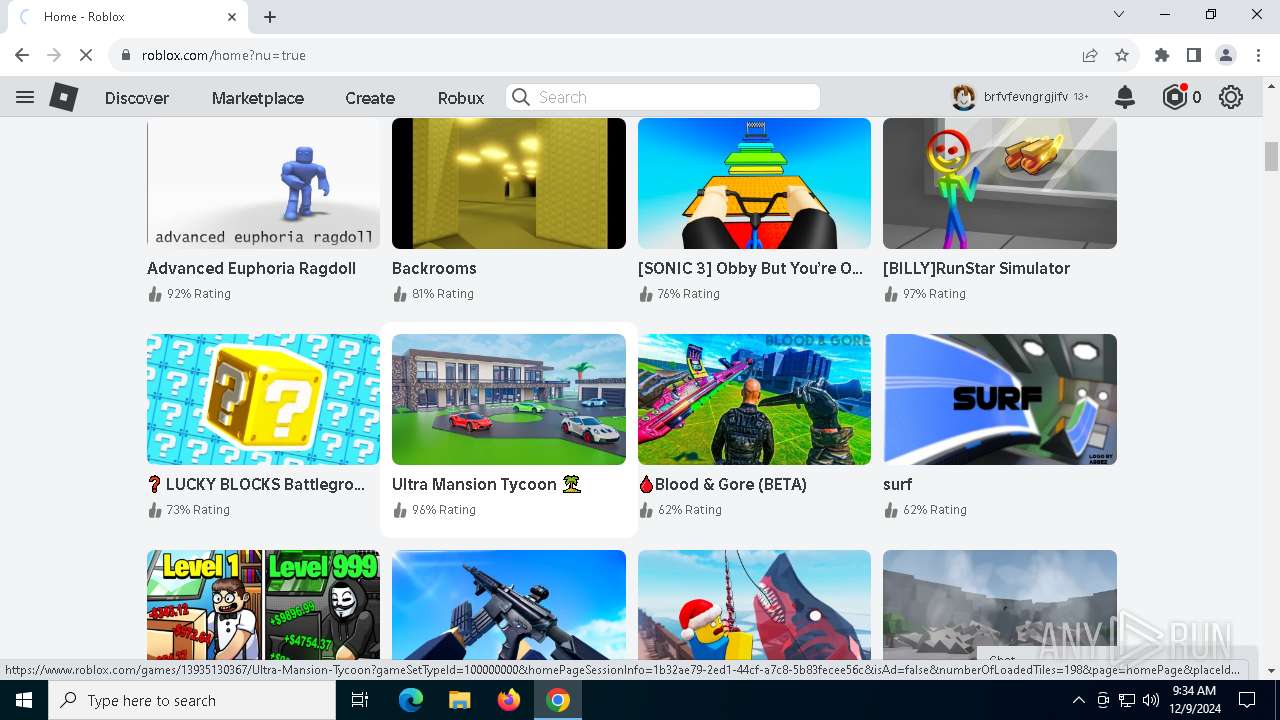Open the Create menu item
1280x720 pixels.
[370, 98]
